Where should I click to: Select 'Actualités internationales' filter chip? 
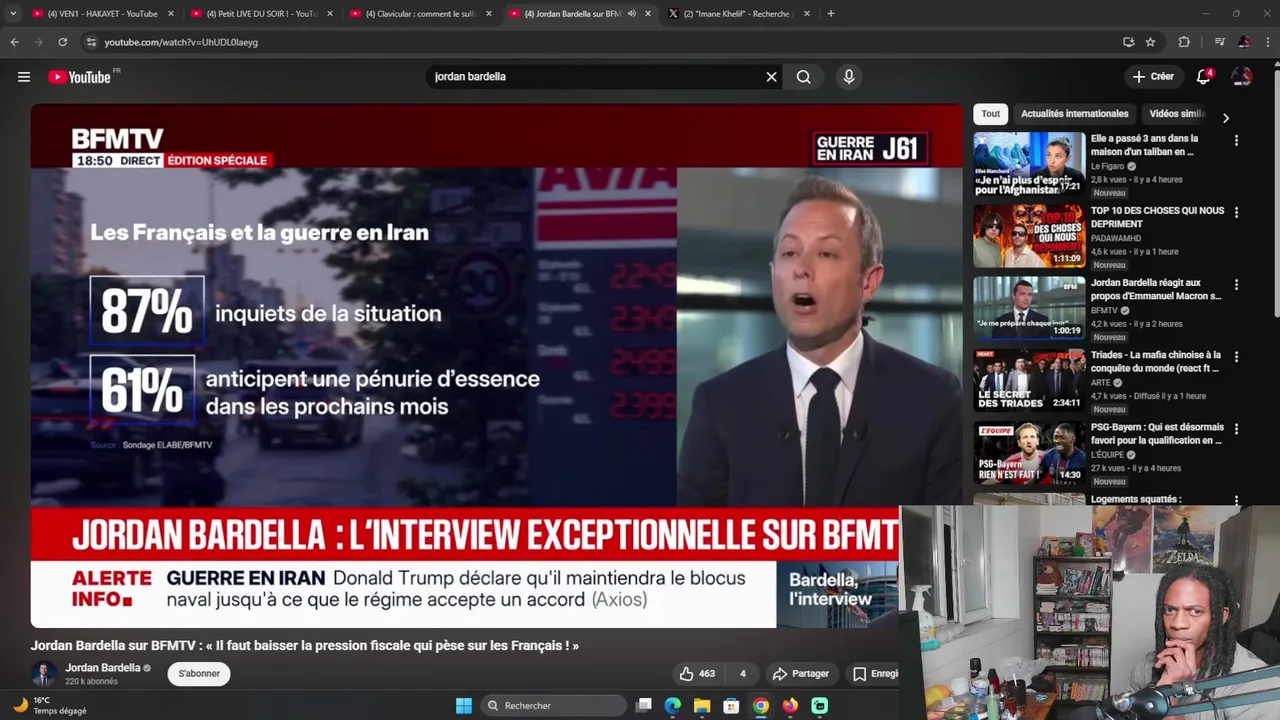coord(1074,114)
